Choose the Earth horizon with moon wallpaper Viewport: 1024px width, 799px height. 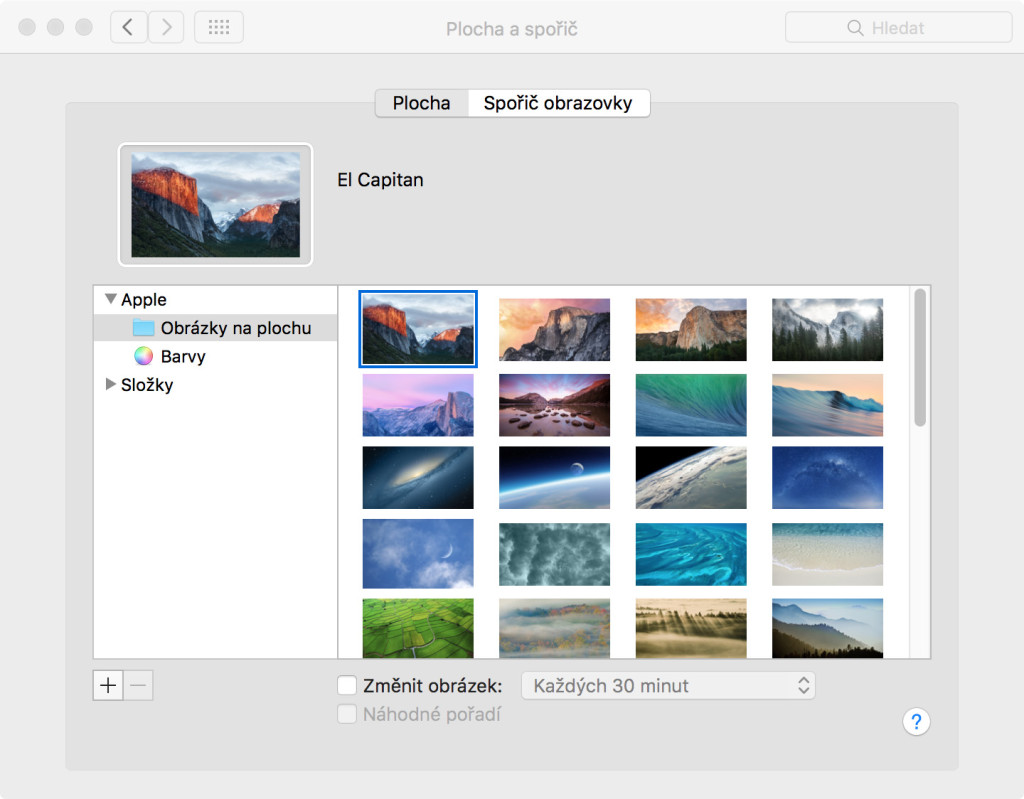pyautogui.click(x=554, y=478)
